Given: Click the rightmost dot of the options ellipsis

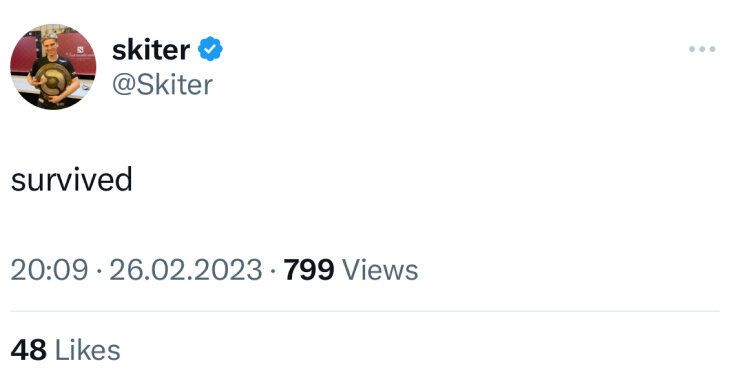Looking at the screenshot, I should click(x=712, y=49).
